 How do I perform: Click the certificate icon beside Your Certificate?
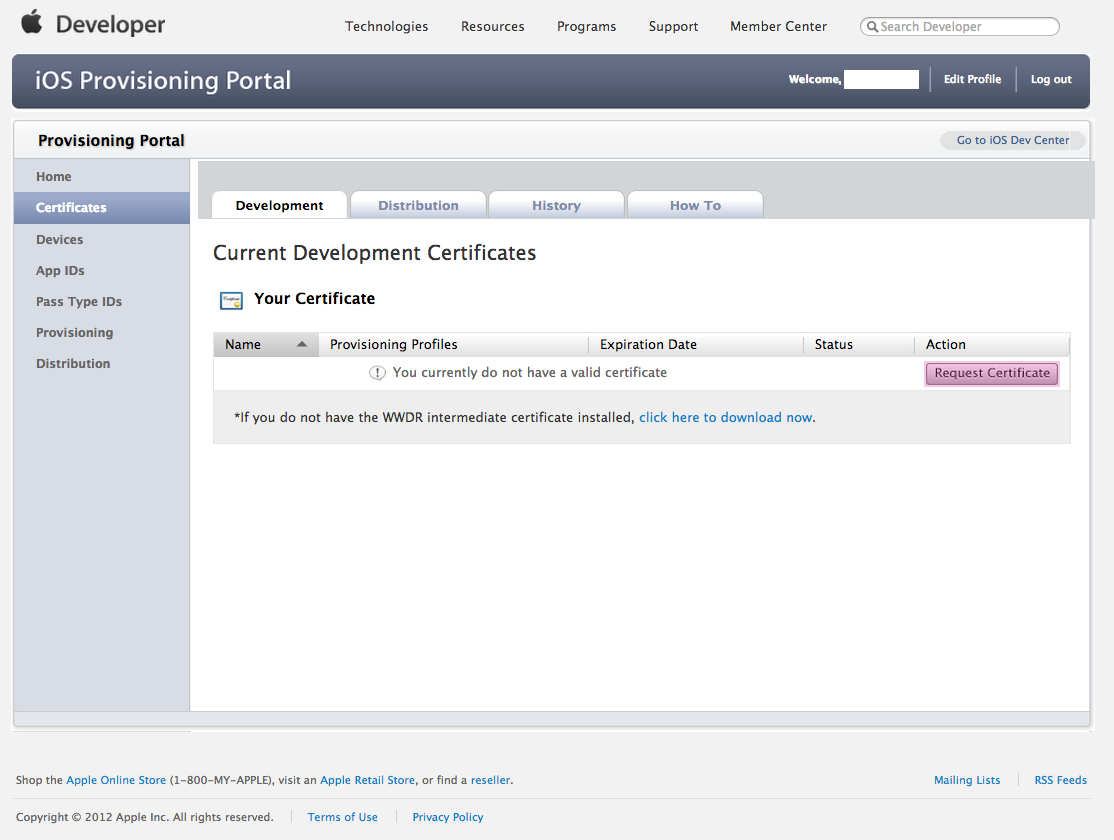pyautogui.click(x=231, y=301)
